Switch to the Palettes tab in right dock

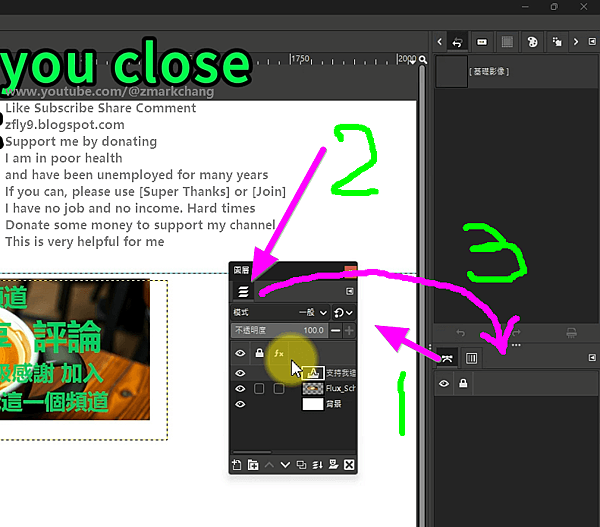pyautogui.click(x=532, y=42)
